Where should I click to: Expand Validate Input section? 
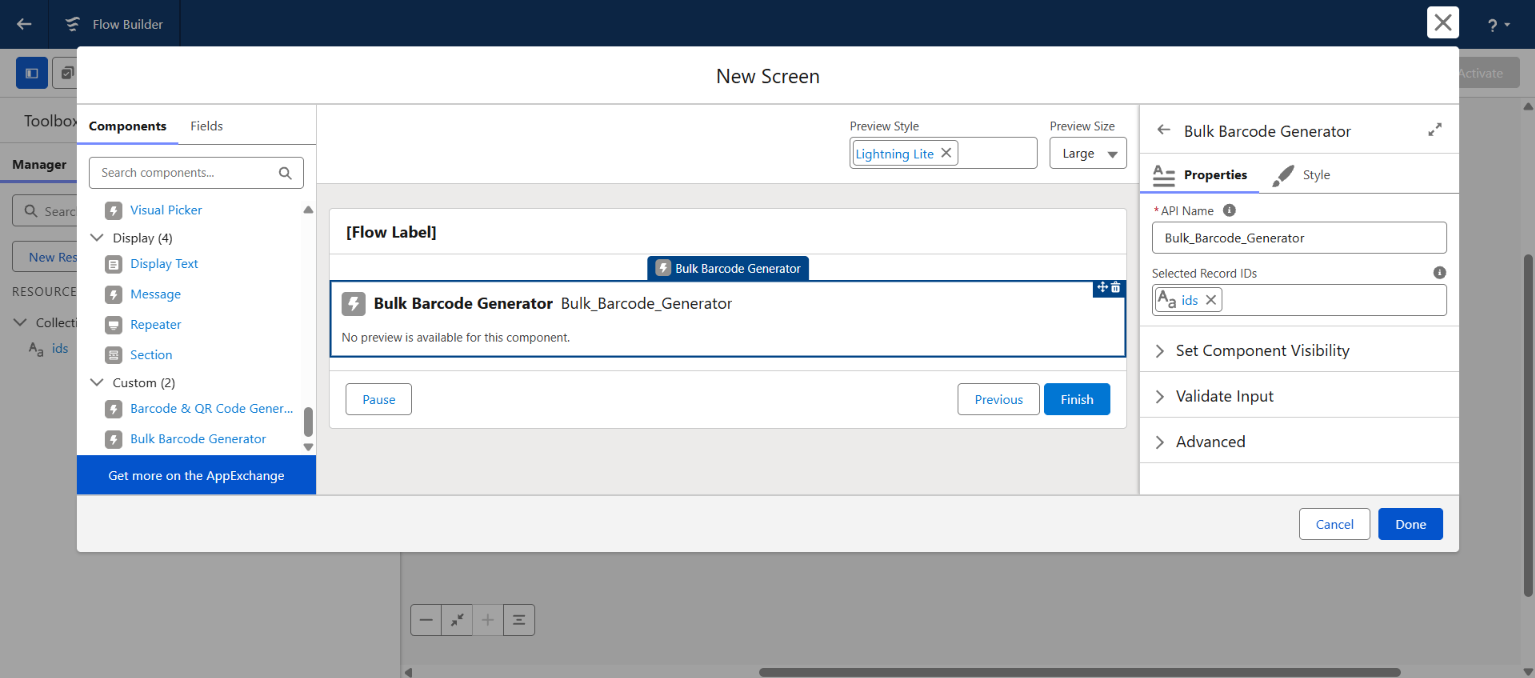[1299, 396]
